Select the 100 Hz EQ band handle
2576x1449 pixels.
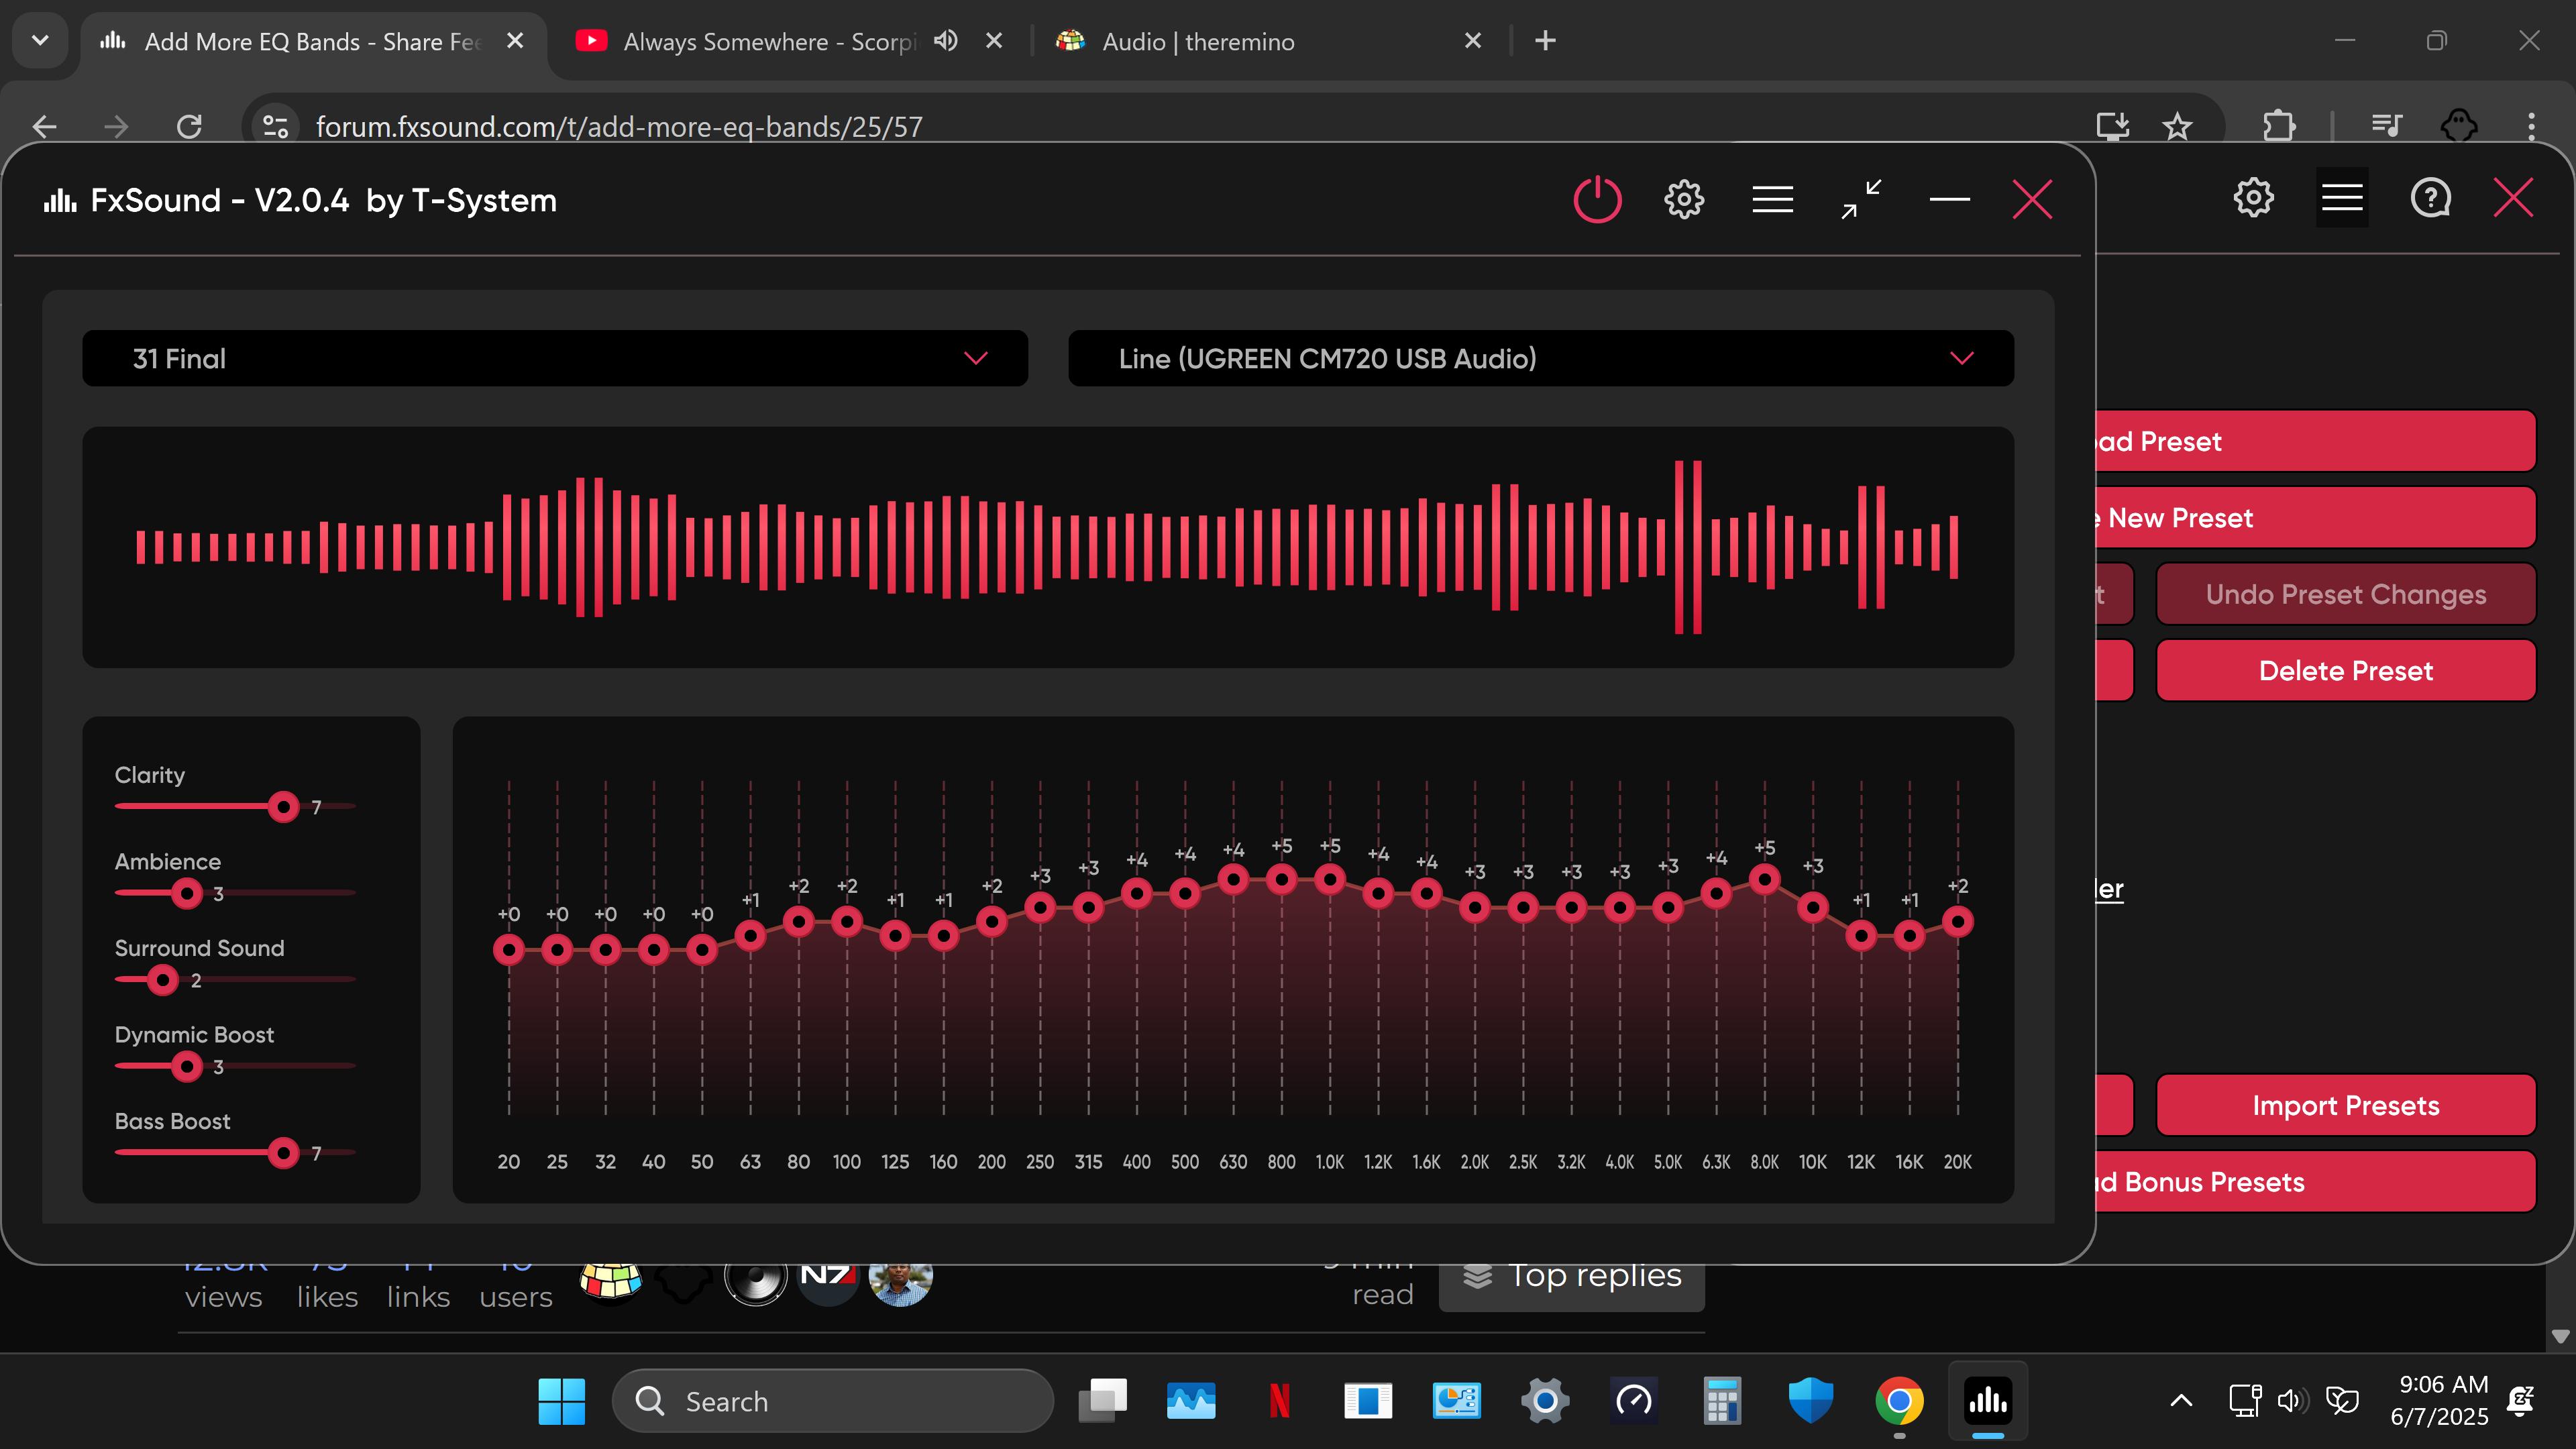(847, 921)
